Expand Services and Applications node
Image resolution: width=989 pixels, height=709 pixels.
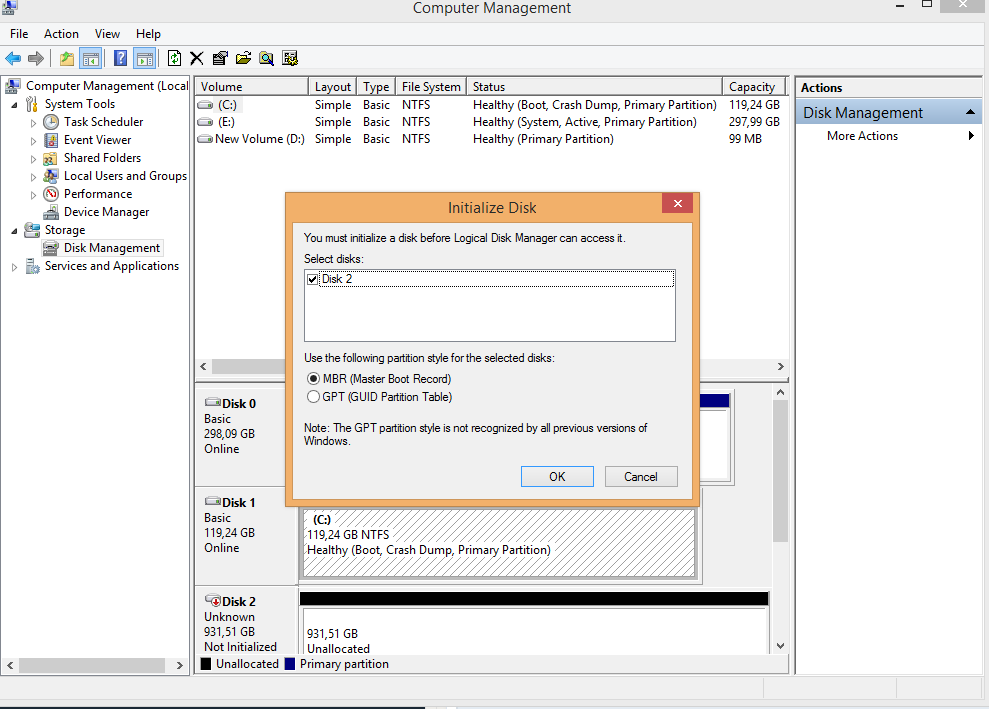click(15, 267)
